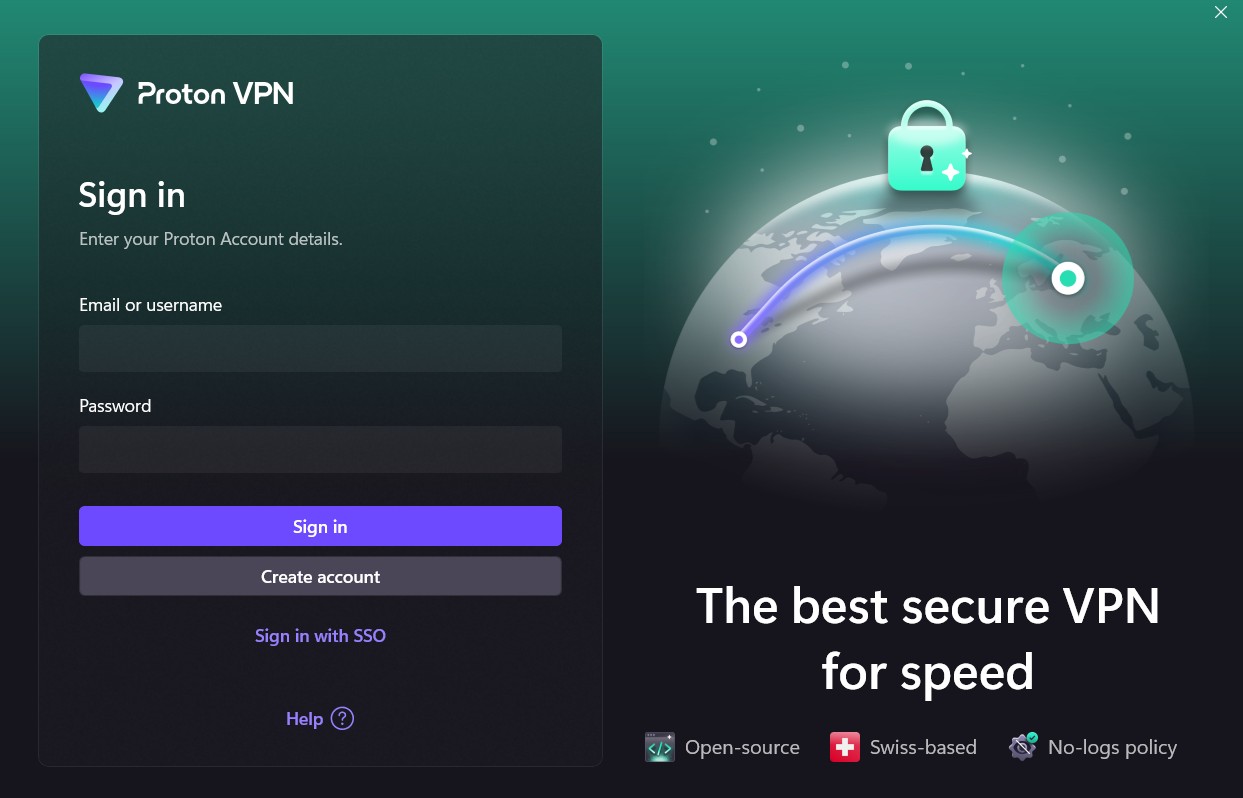Click the Proton VPN wordmark text
Image resolution: width=1243 pixels, height=798 pixels.
click(x=216, y=93)
